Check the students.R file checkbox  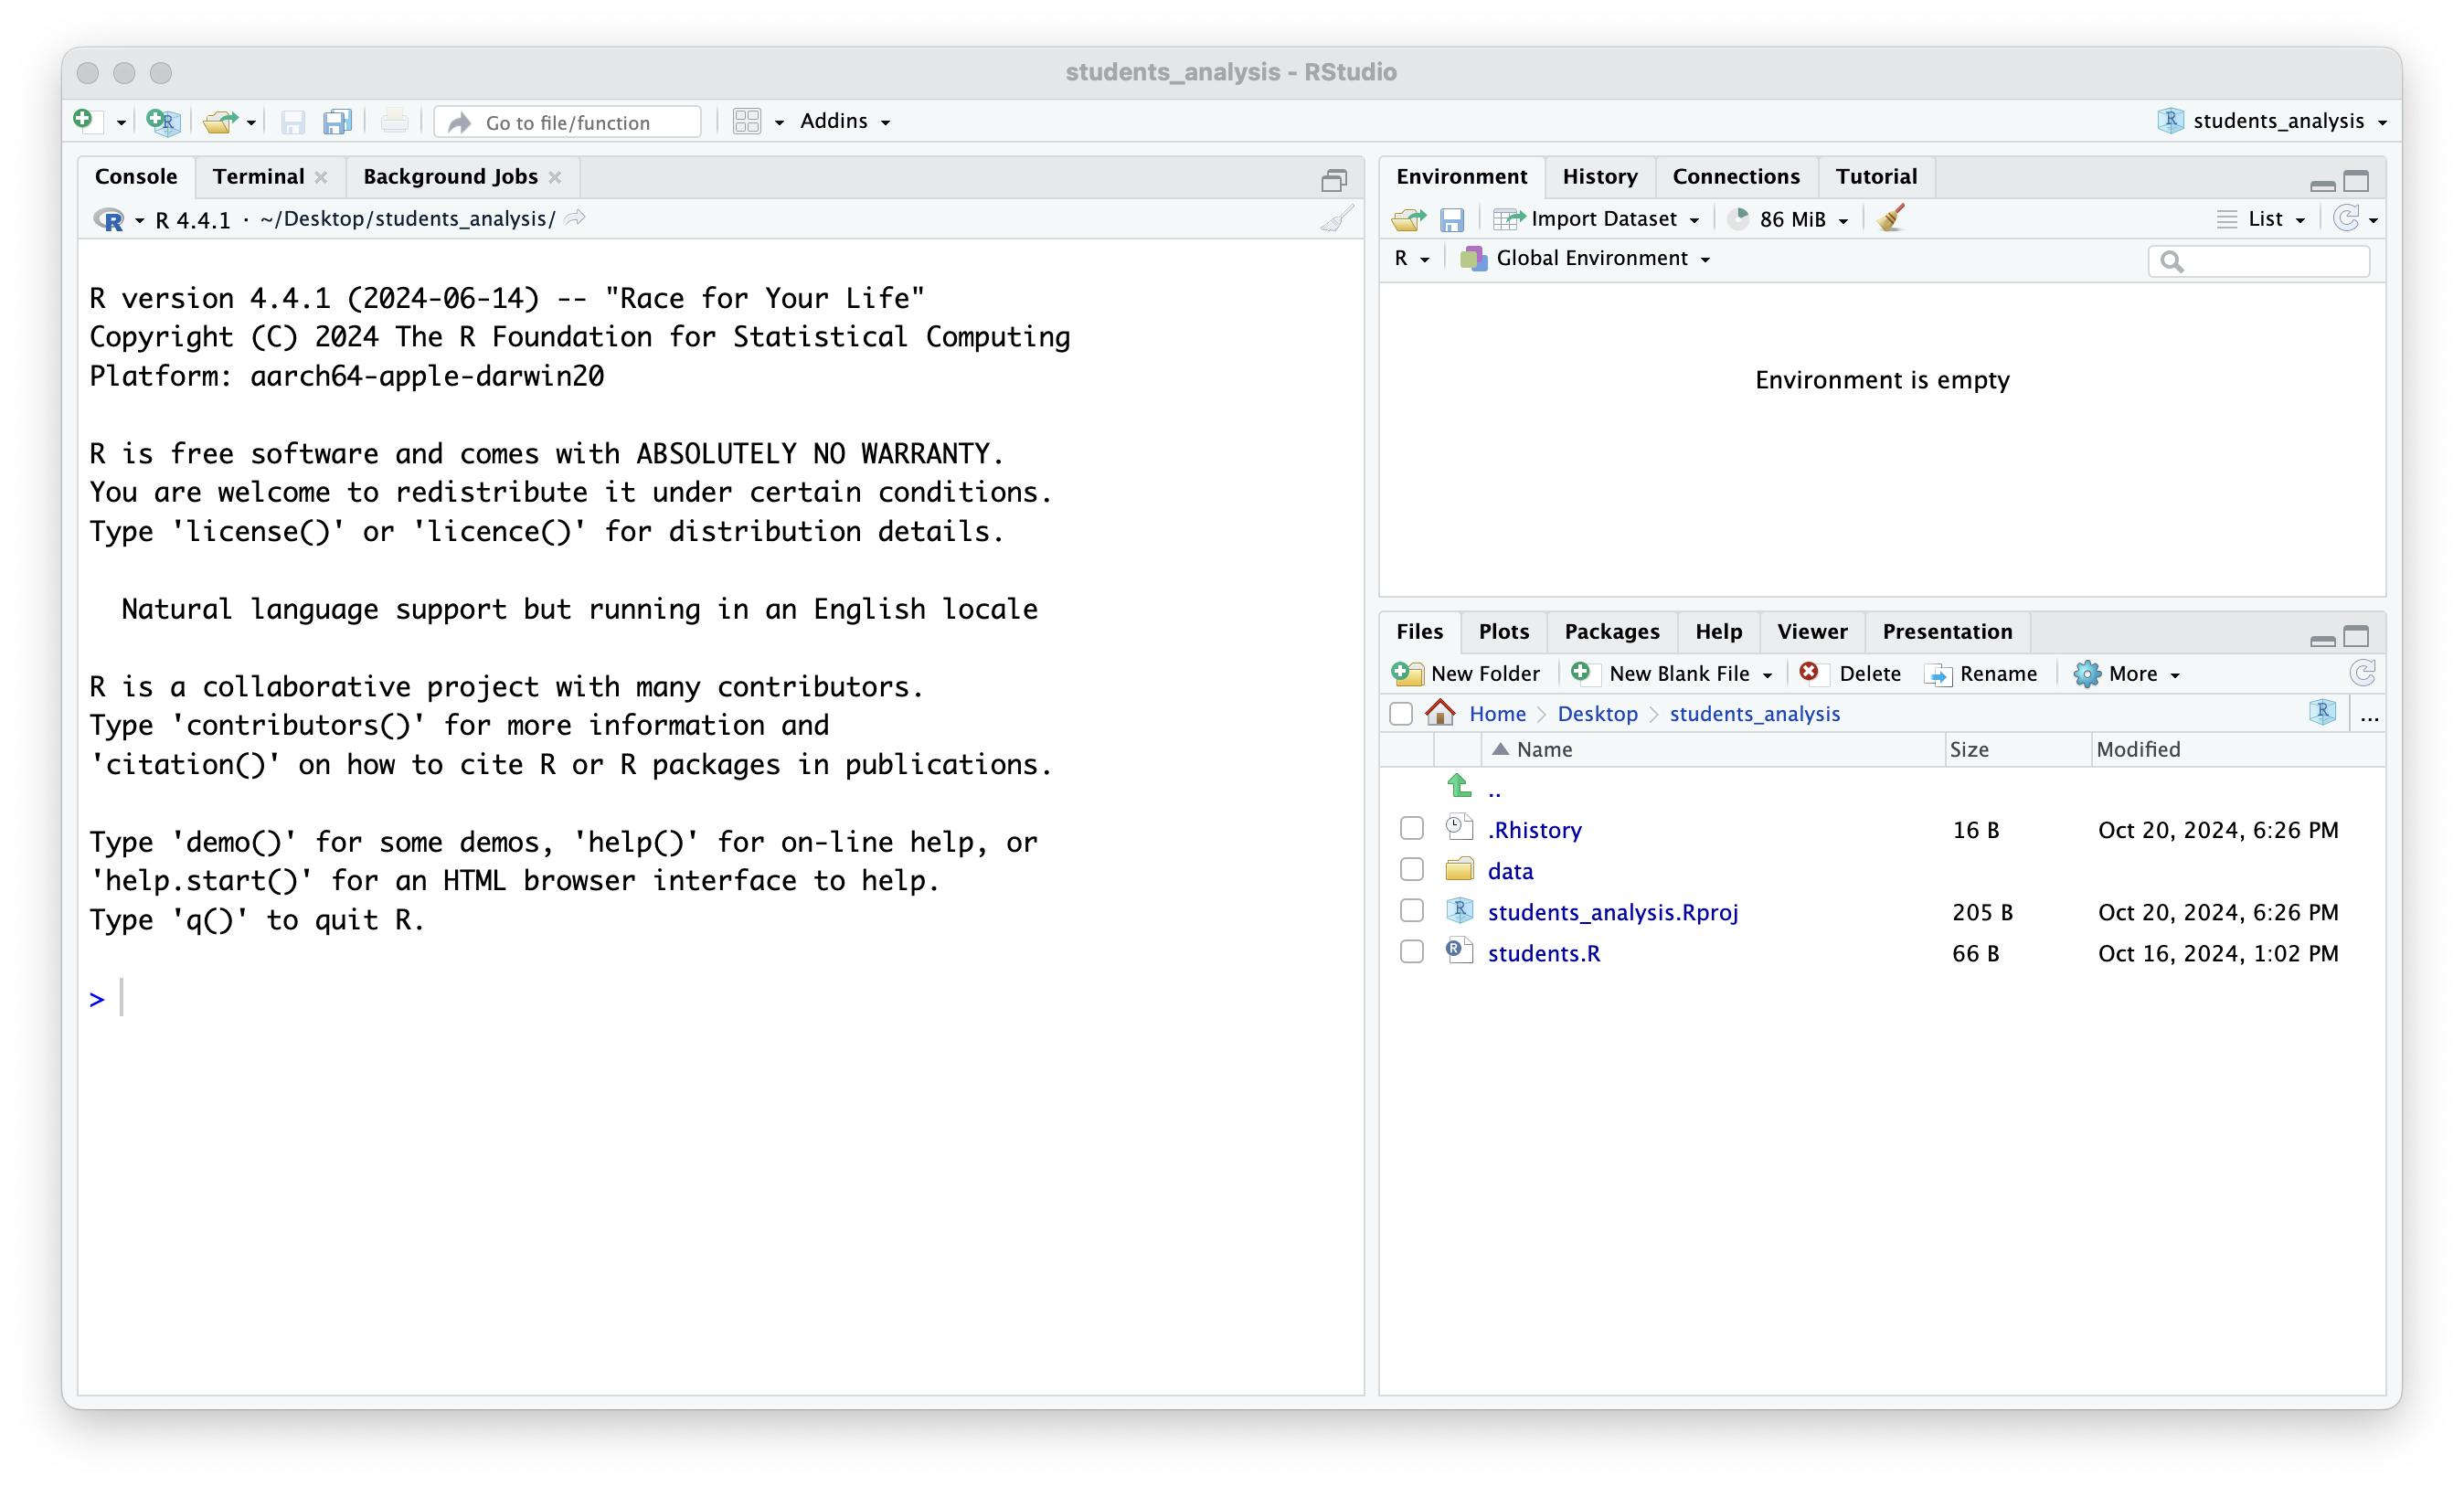(1411, 952)
